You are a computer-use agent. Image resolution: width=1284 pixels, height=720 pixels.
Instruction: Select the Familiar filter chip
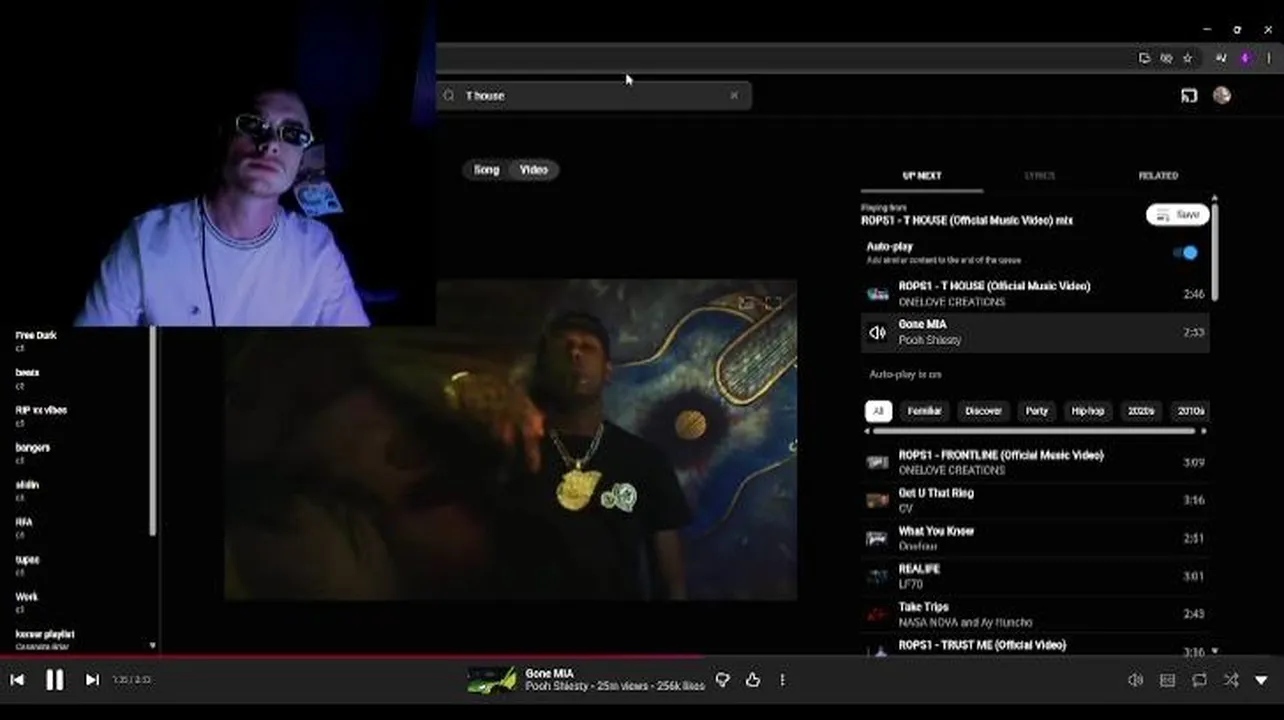point(924,411)
